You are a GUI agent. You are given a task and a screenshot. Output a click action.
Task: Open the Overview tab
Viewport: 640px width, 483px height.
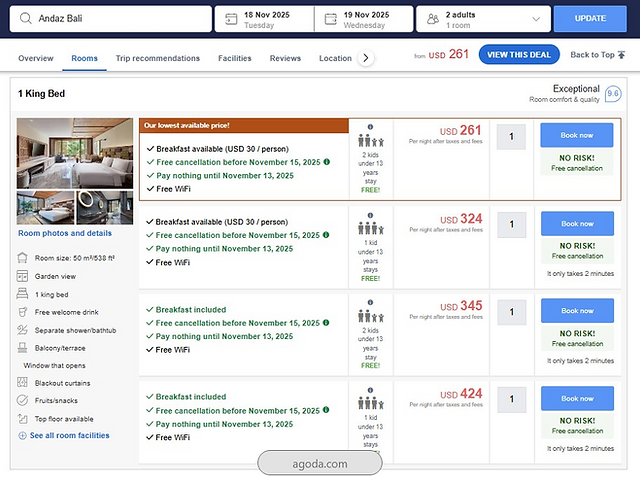36,58
